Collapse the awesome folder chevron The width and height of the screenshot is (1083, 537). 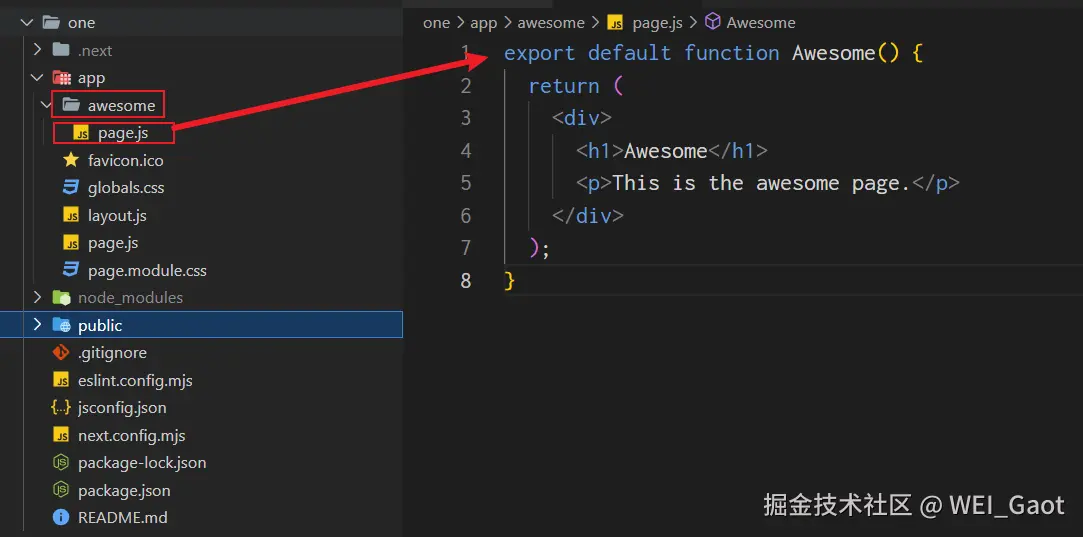click(46, 105)
